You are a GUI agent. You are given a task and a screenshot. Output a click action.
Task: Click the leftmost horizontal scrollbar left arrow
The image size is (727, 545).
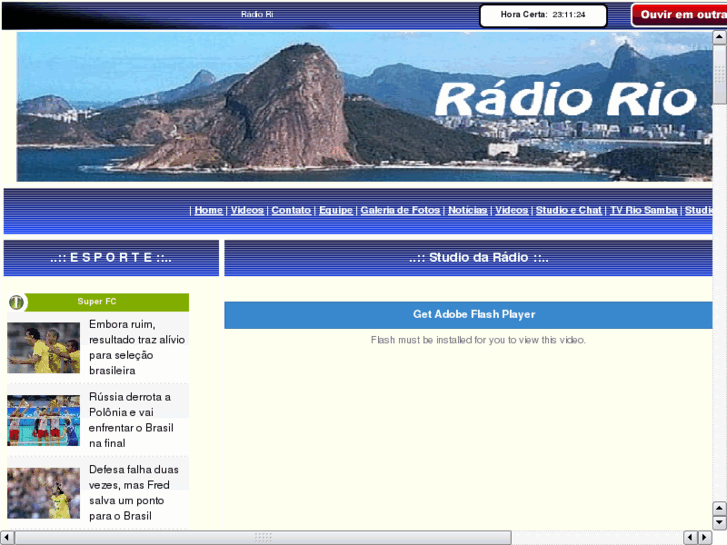click(x=6, y=537)
